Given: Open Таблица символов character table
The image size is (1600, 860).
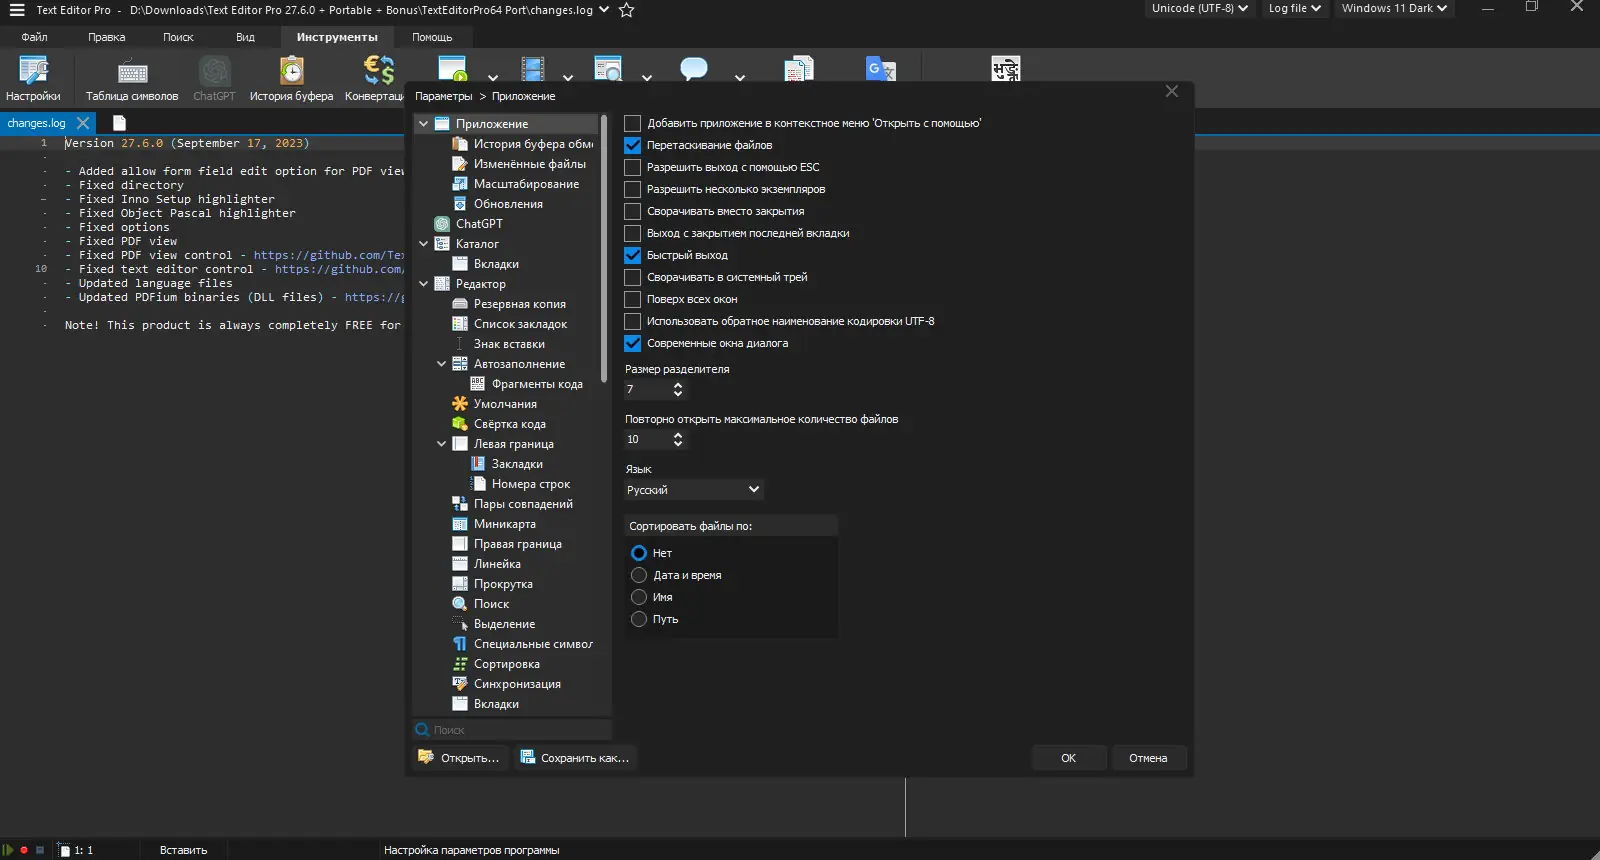Looking at the screenshot, I should pyautogui.click(x=132, y=79).
